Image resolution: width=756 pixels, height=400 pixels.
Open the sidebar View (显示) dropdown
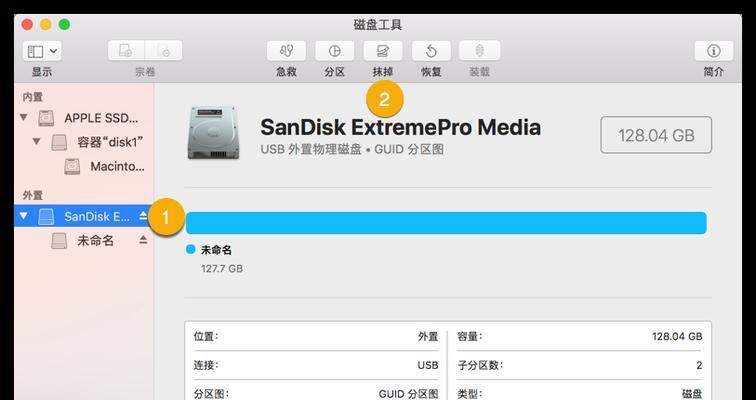coord(42,51)
